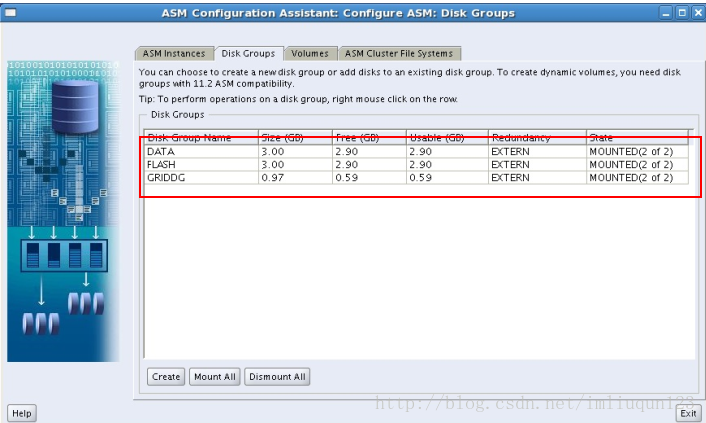Click the 3.00 size cell in DATA row
Image resolution: width=706 pixels, height=423 pixels.
coord(296,151)
